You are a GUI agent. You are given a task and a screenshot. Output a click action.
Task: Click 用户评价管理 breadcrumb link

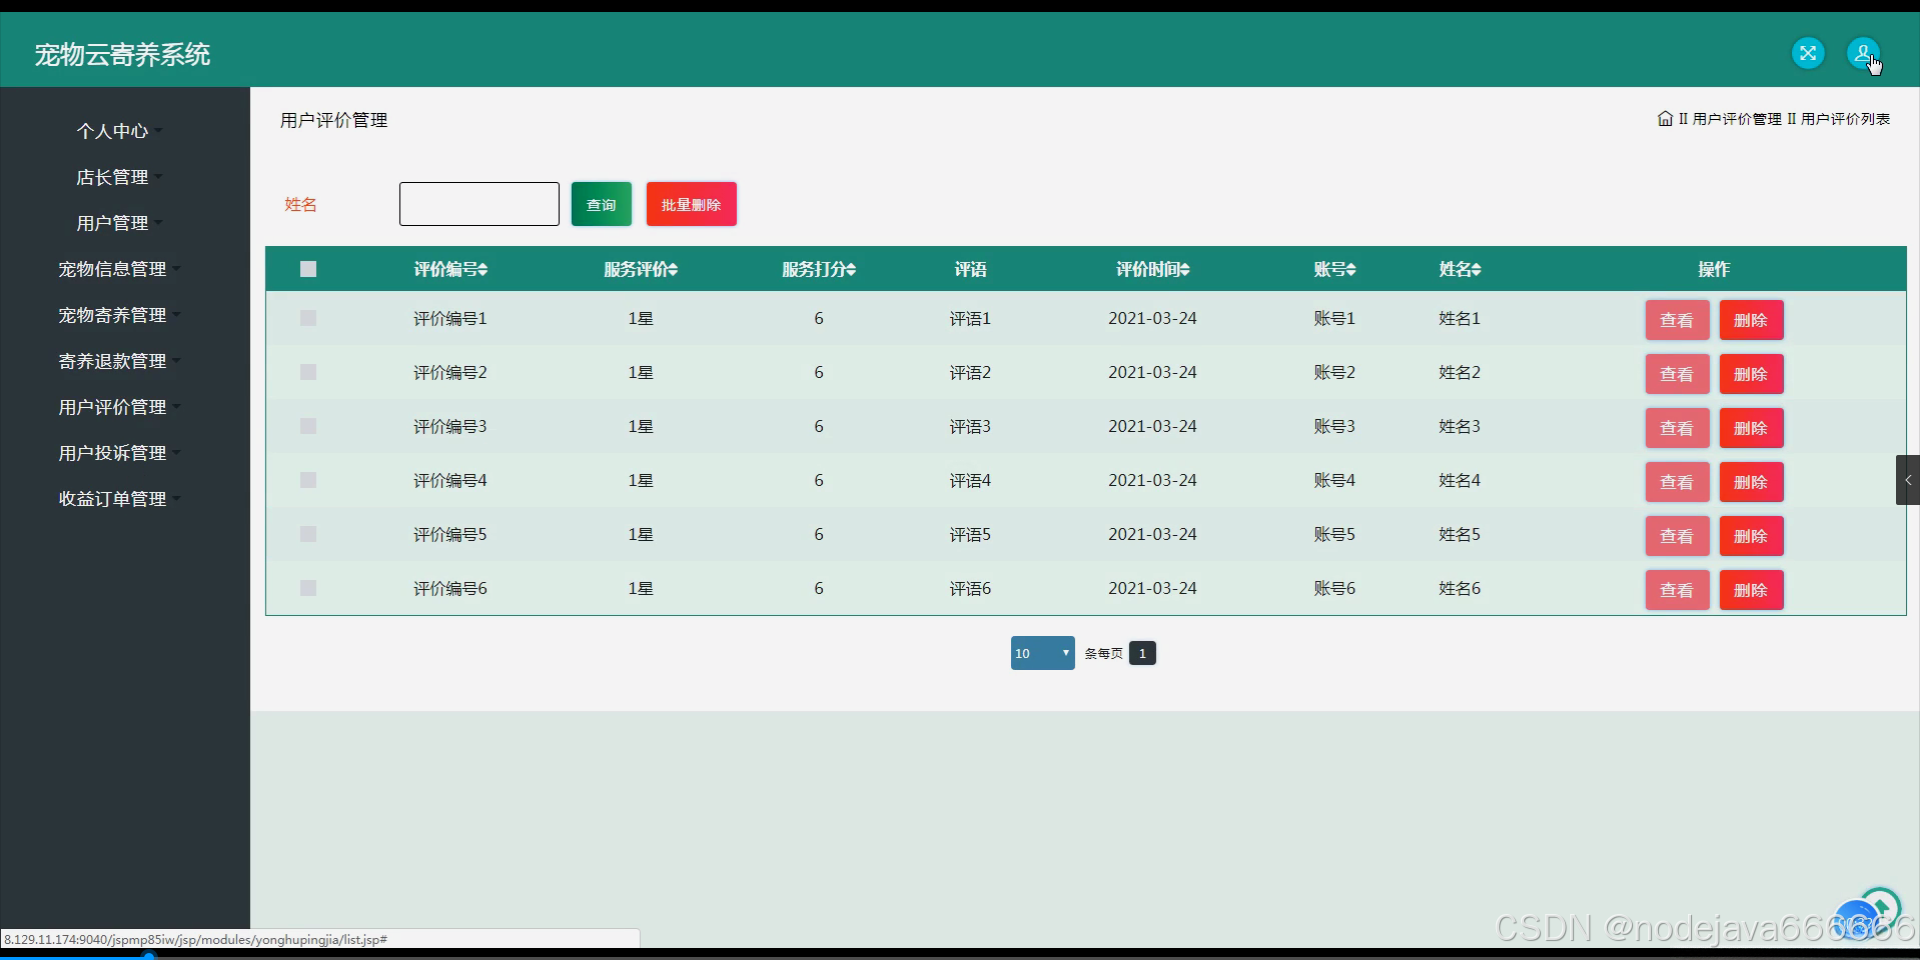(1737, 119)
